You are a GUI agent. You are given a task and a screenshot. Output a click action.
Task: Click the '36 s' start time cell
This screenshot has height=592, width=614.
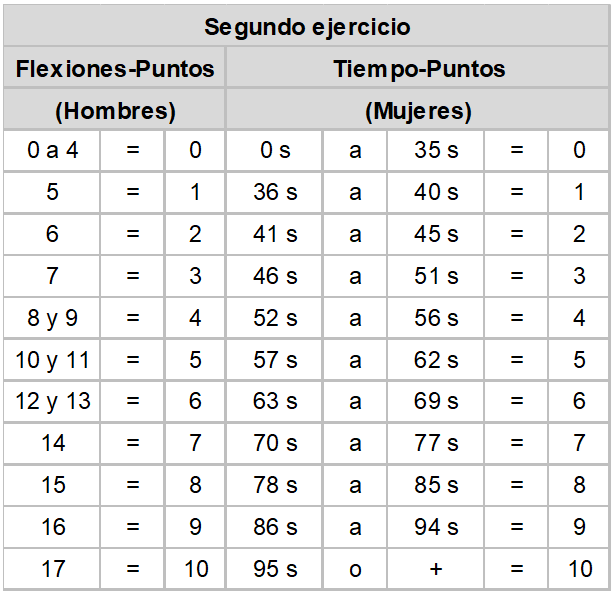(x=274, y=192)
